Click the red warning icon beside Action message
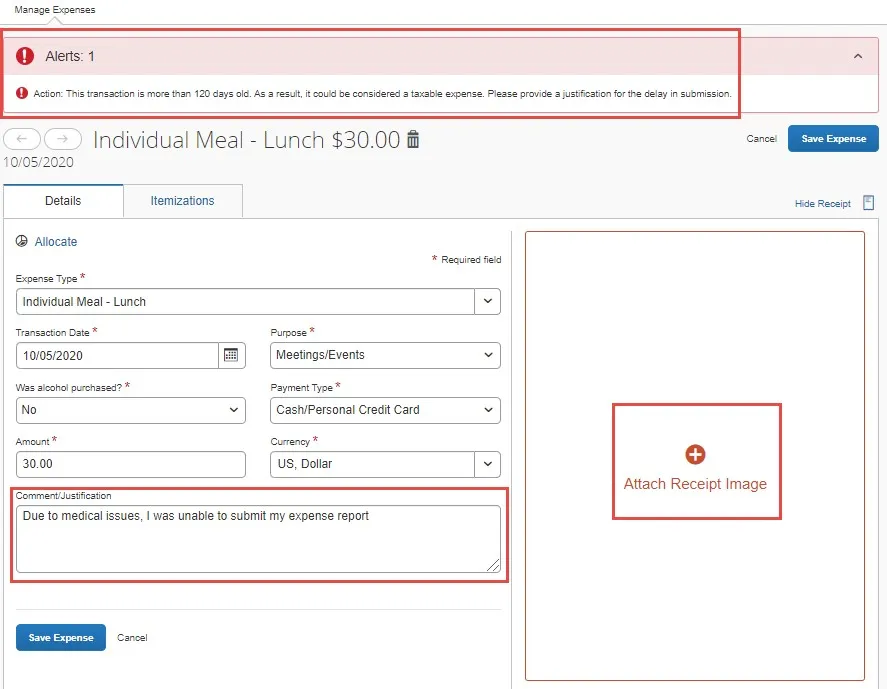 coord(22,93)
